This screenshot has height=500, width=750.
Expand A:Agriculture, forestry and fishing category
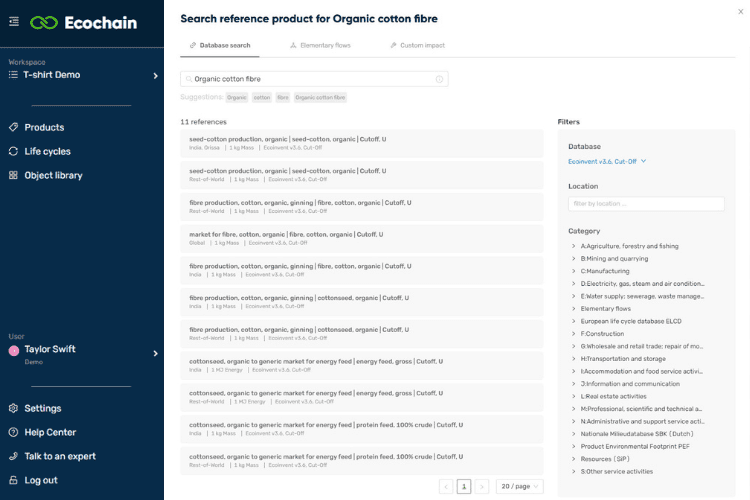pos(574,246)
